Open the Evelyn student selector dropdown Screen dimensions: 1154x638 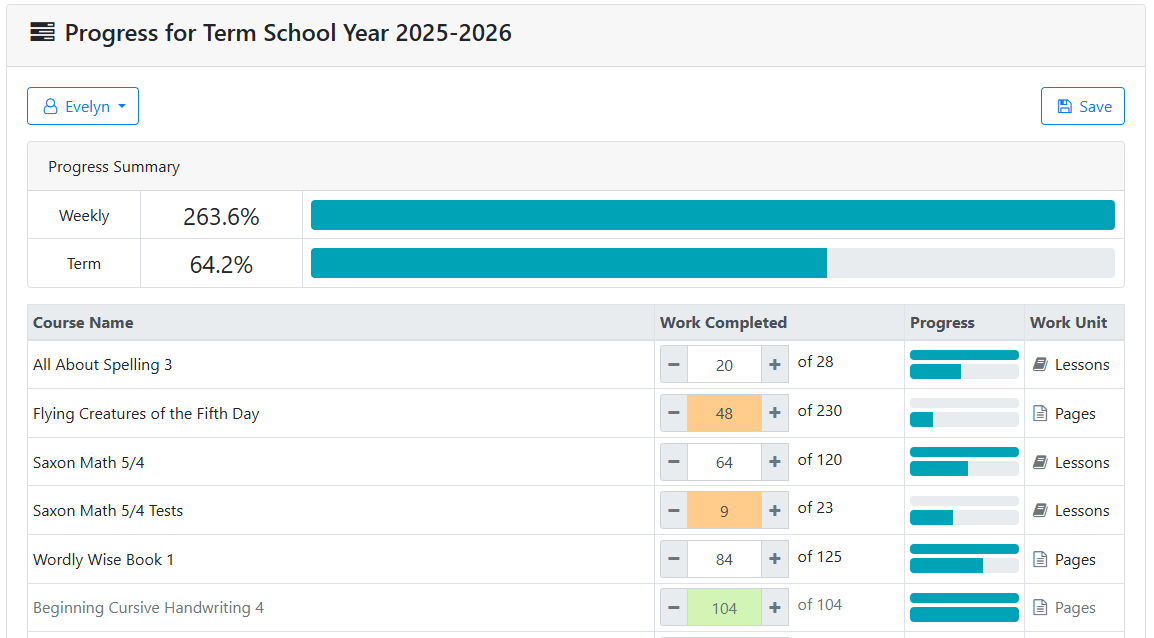83,105
